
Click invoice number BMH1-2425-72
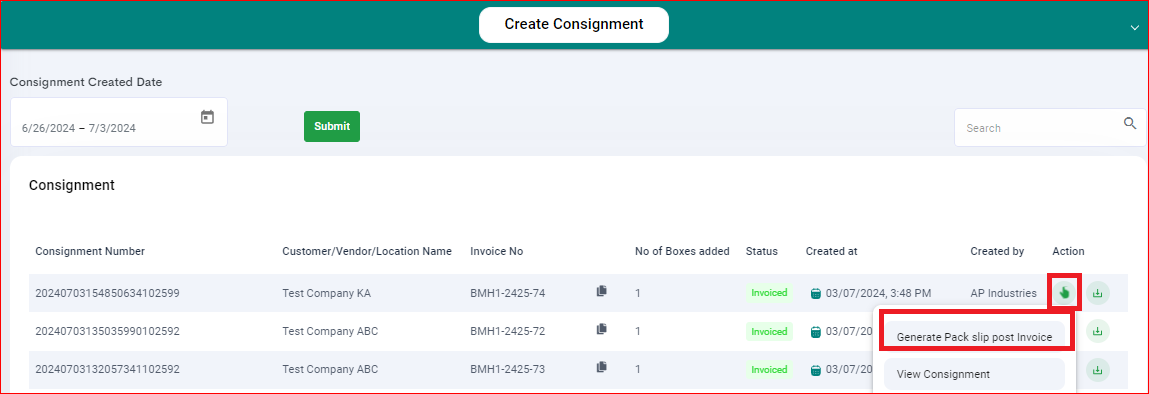tap(508, 331)
